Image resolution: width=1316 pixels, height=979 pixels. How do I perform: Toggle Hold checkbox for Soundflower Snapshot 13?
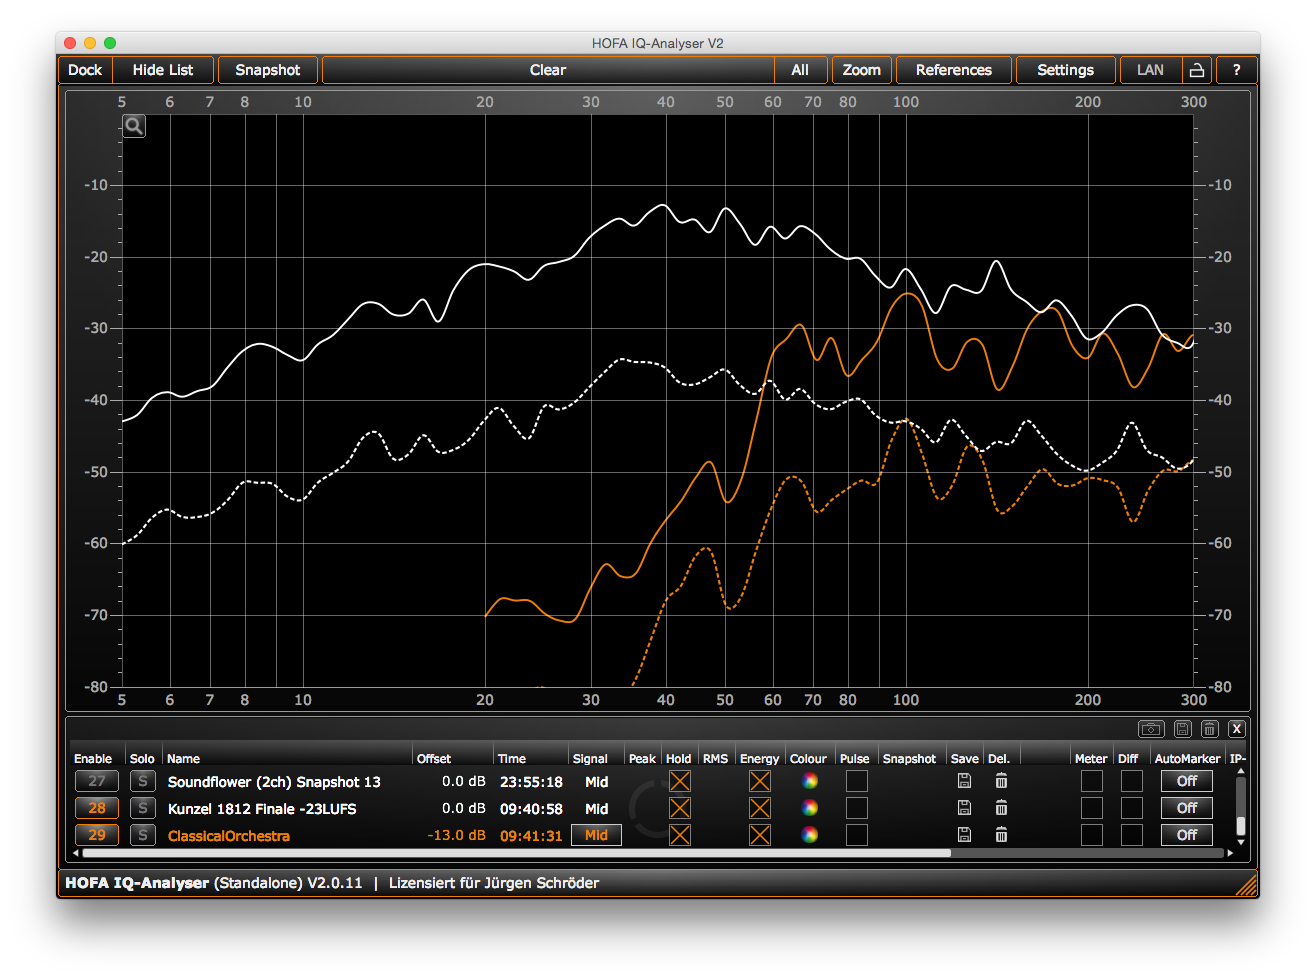pos(680,781)
